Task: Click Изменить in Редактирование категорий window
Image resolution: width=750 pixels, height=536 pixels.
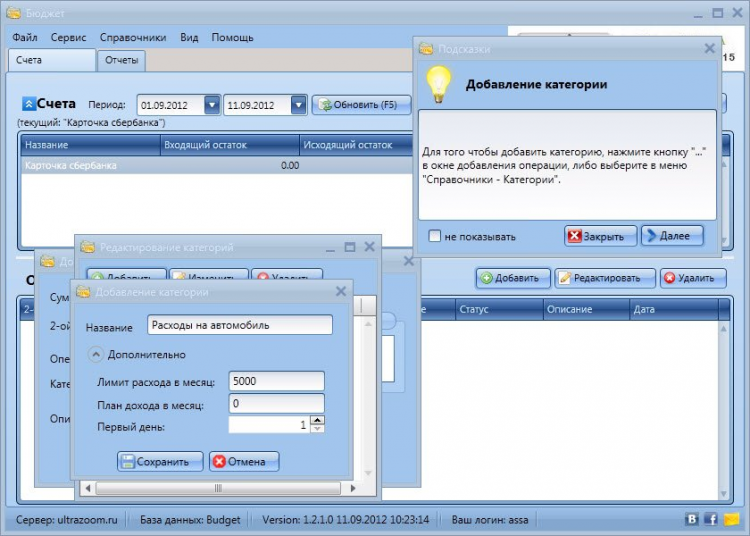Action: [210, 275]
